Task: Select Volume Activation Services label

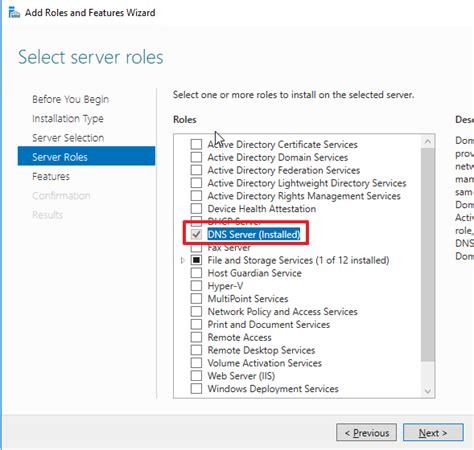Action: tap(265, 363)
